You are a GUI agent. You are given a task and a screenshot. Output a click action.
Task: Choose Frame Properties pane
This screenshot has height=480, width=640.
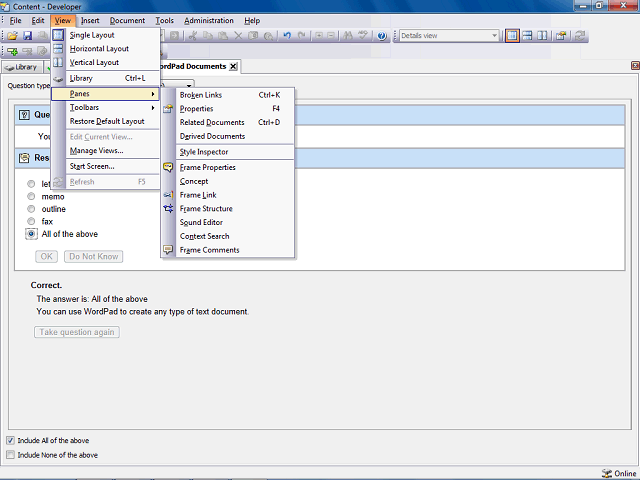point(228,167)
